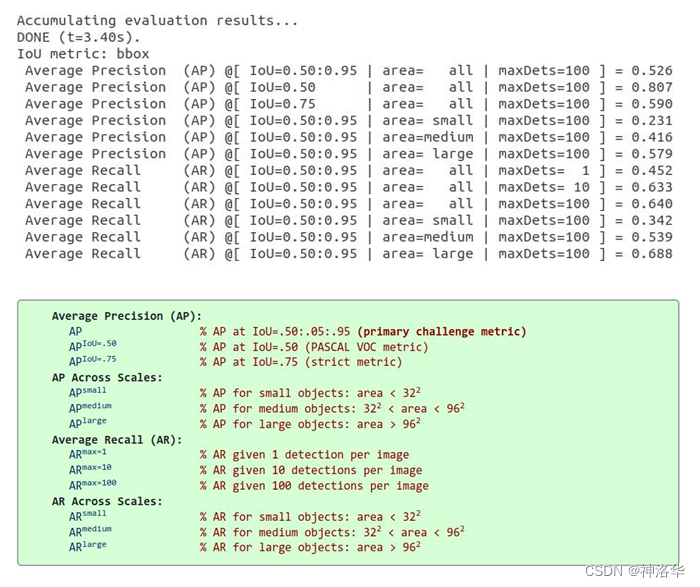Click the AP value 0.590
The width and height of the screenshot is (700, 587).
(x=652, y=104)
